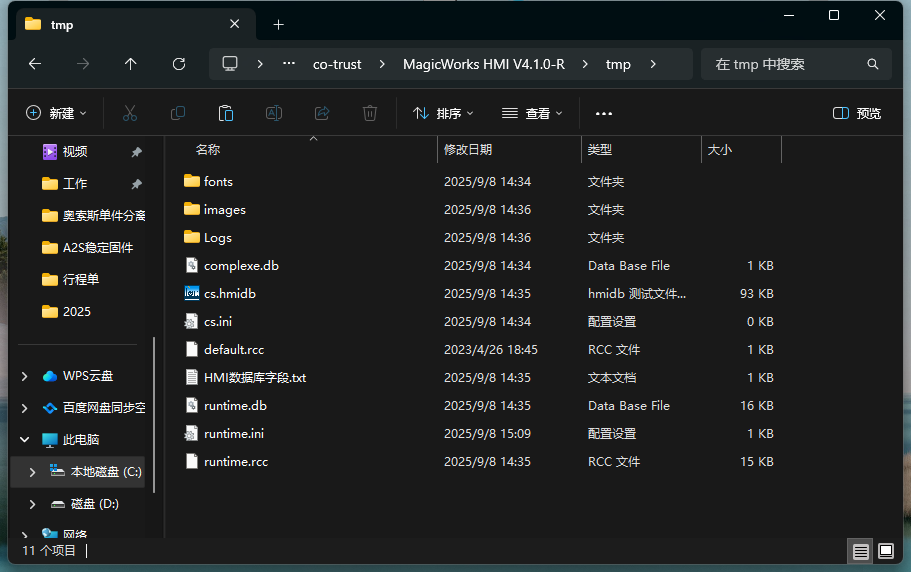
Task: Select the runtime.db file name
Action: pyautogui.click(x=235, y=405)
